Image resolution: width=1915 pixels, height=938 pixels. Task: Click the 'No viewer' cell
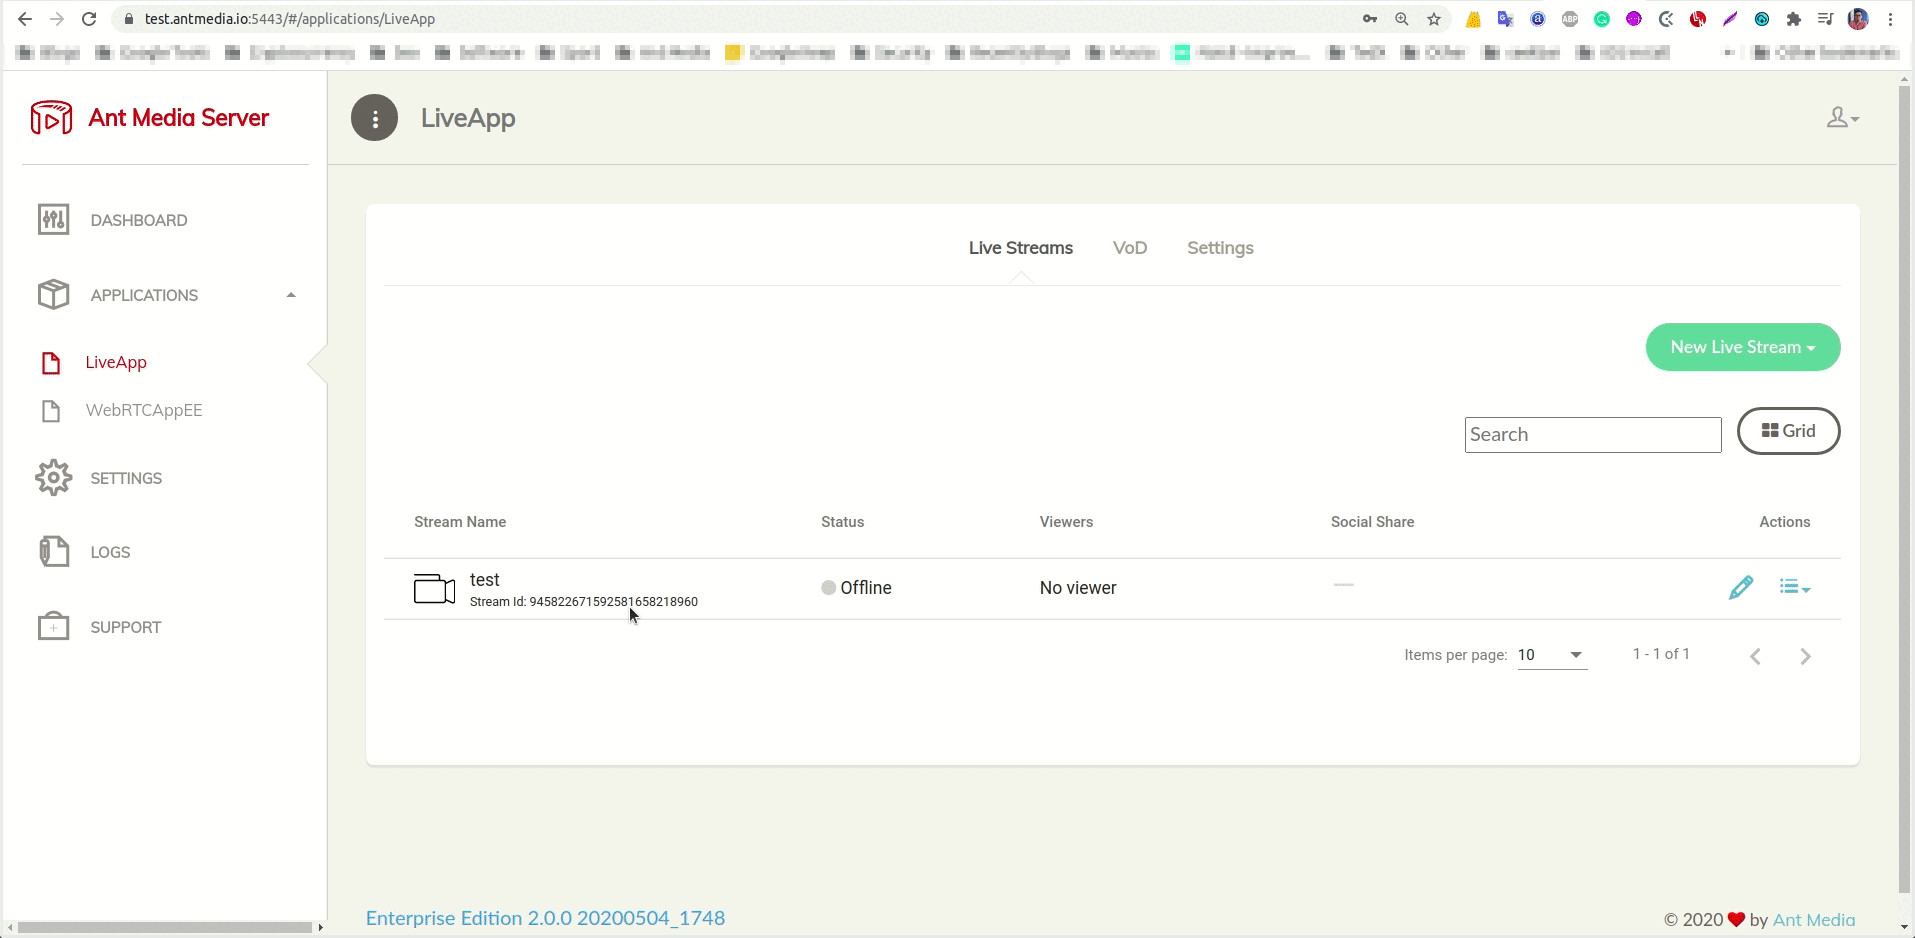1078,588
